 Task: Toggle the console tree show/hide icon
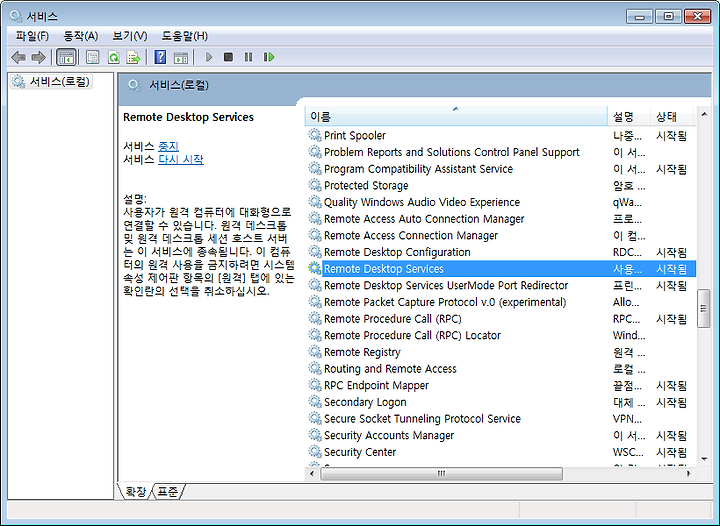point(66,57)
